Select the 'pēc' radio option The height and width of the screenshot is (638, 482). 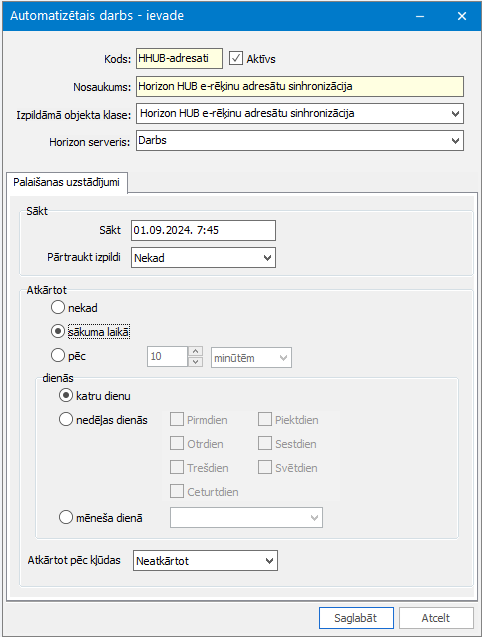tap(58, 355)
